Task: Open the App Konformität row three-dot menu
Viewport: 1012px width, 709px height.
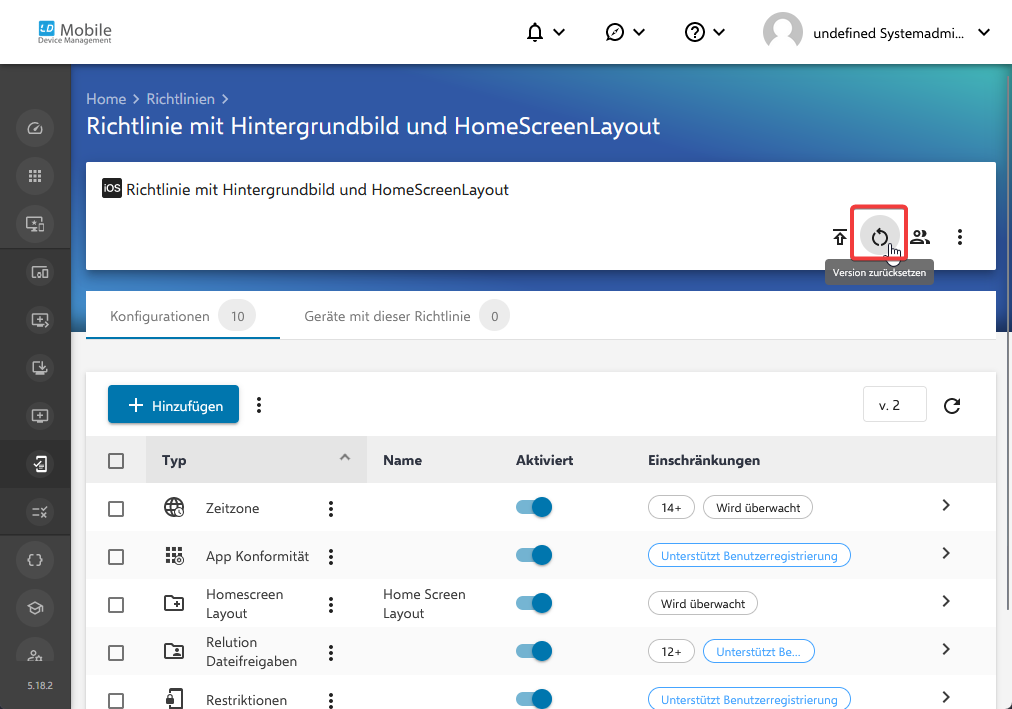Action: click(330, 556)
